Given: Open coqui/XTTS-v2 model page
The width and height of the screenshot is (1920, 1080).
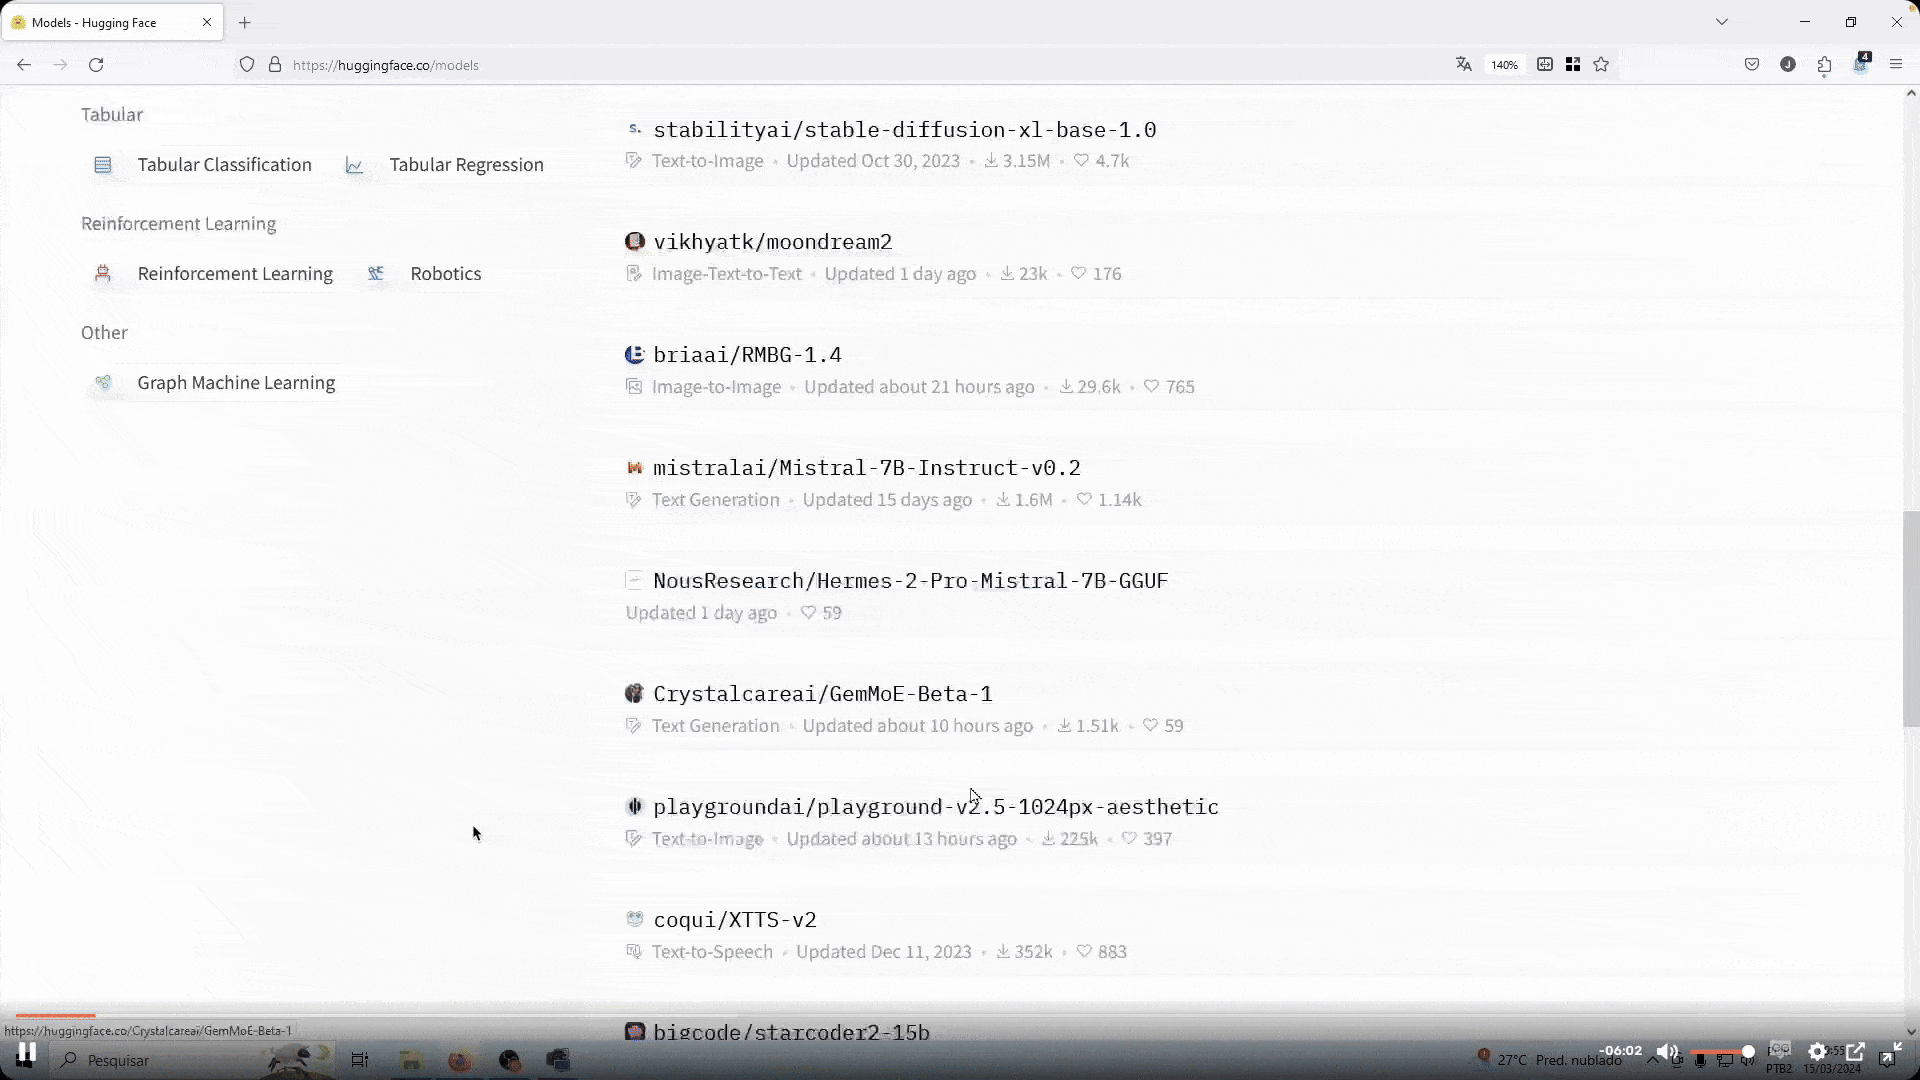Looking at the screenshot, I should click(x=734, y=920).
